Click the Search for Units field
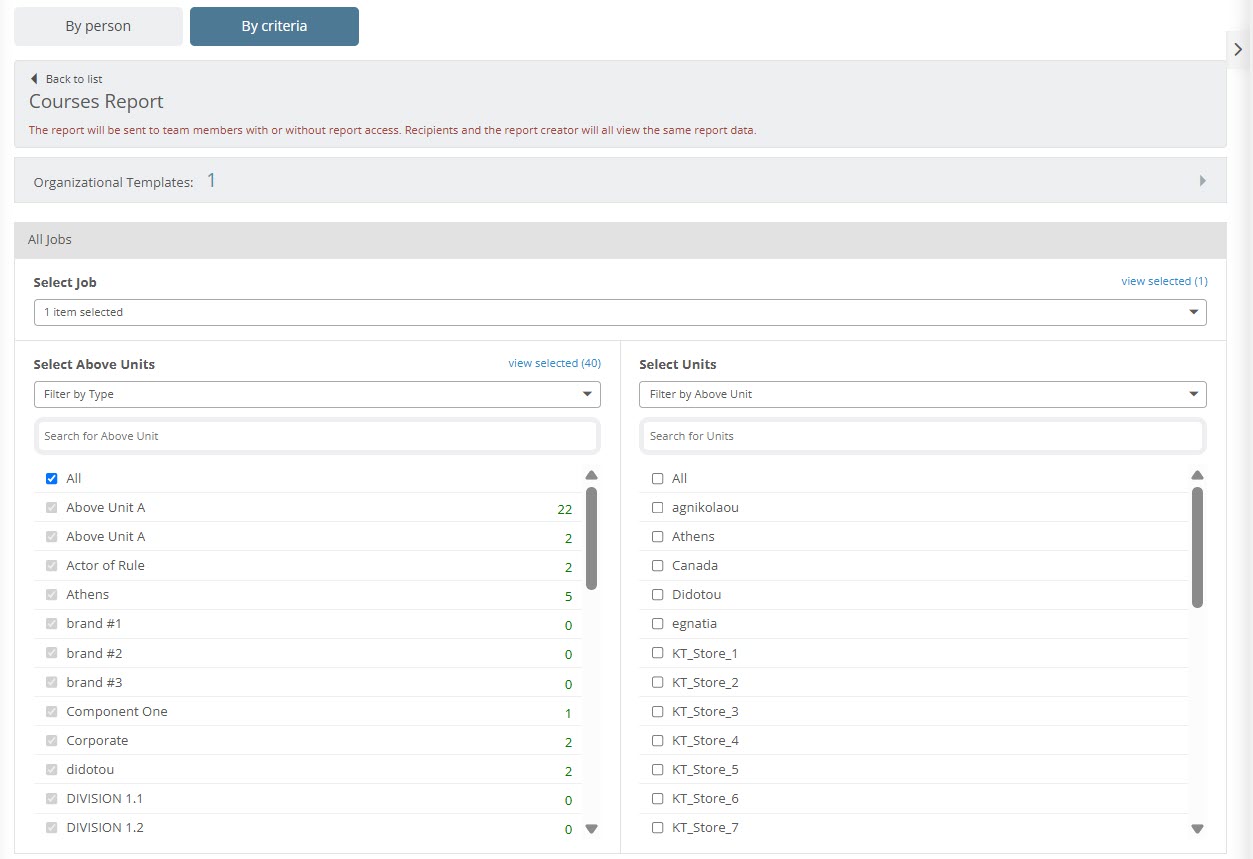This screenshot has height=859, width=1253. [x=921, y=436]
